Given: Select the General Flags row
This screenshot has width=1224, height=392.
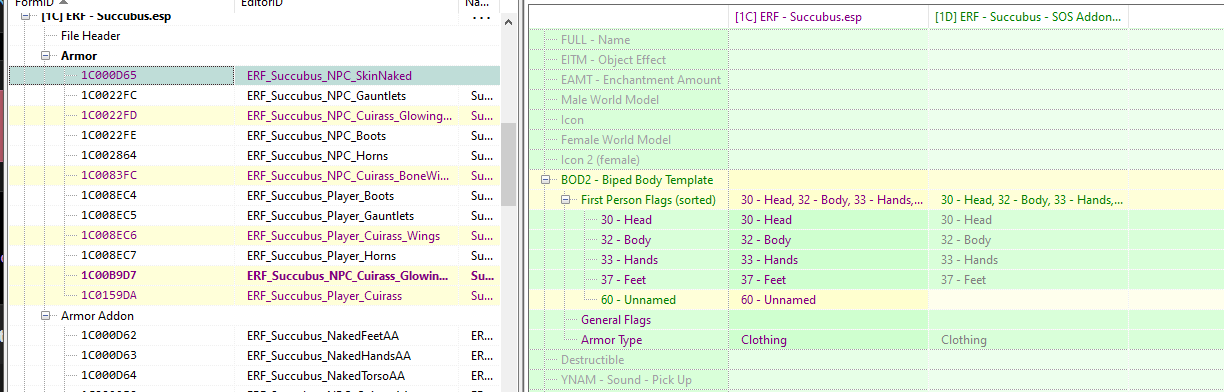Looking at the screenshot, I should pyautogui.click(x=615, y=320).
